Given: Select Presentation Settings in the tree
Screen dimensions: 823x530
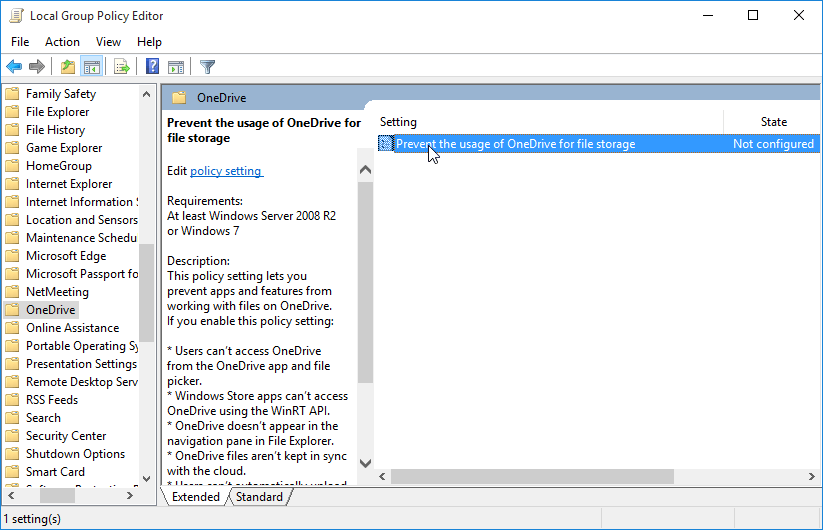Looking at the screenshot, I should (81, 364).
